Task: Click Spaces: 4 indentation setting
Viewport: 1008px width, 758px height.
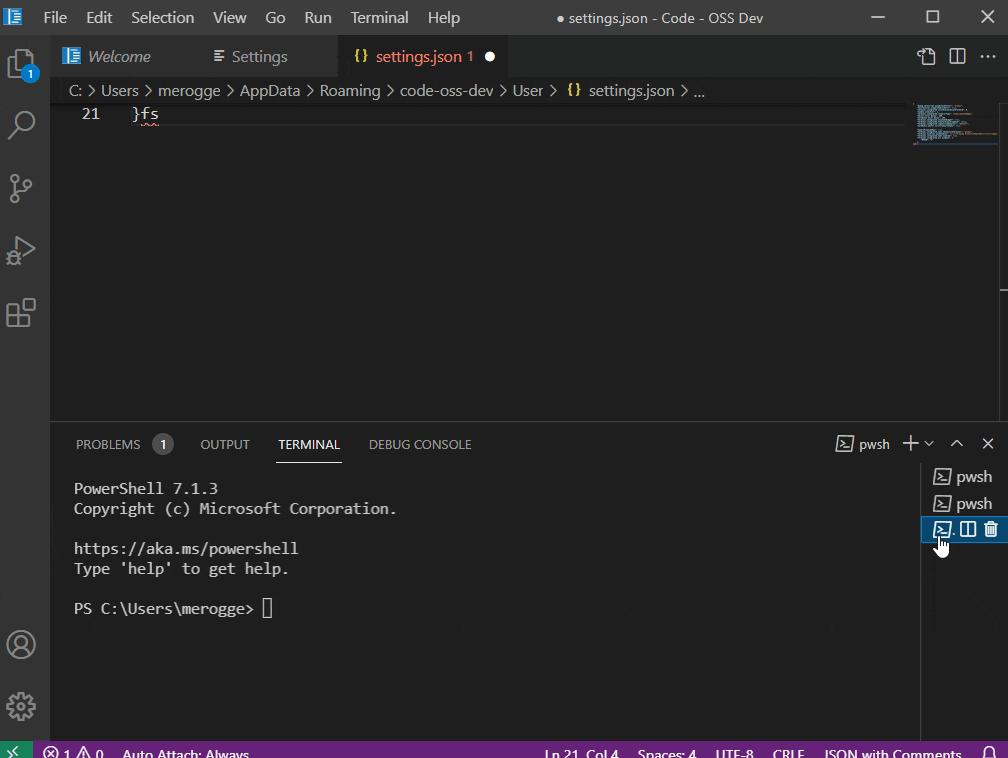Action: pos(667,753)
